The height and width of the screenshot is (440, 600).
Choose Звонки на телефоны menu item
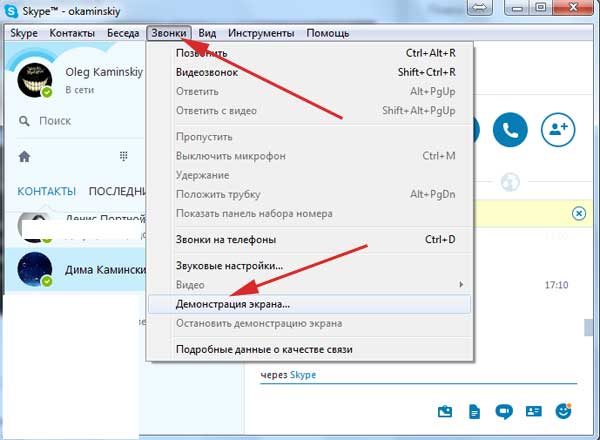(226, 240)
